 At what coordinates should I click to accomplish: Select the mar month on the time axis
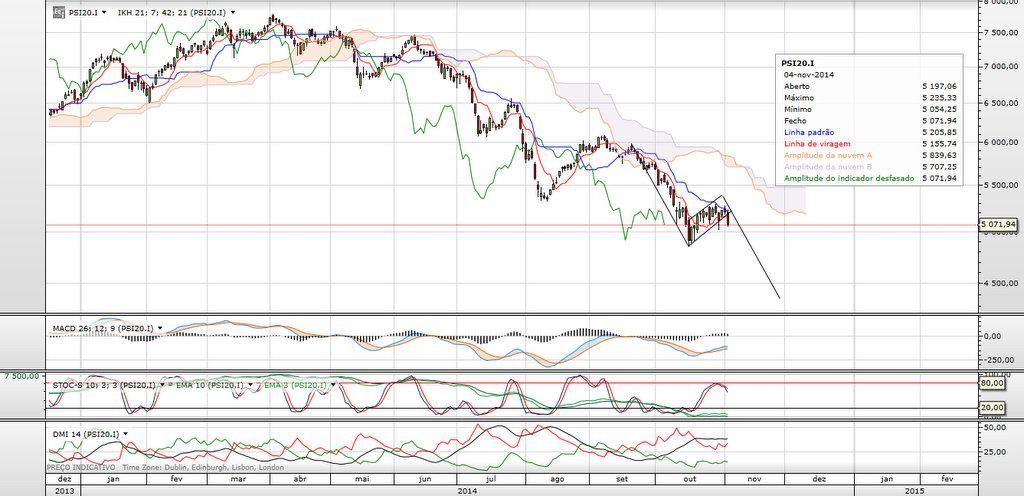[238, 479]
